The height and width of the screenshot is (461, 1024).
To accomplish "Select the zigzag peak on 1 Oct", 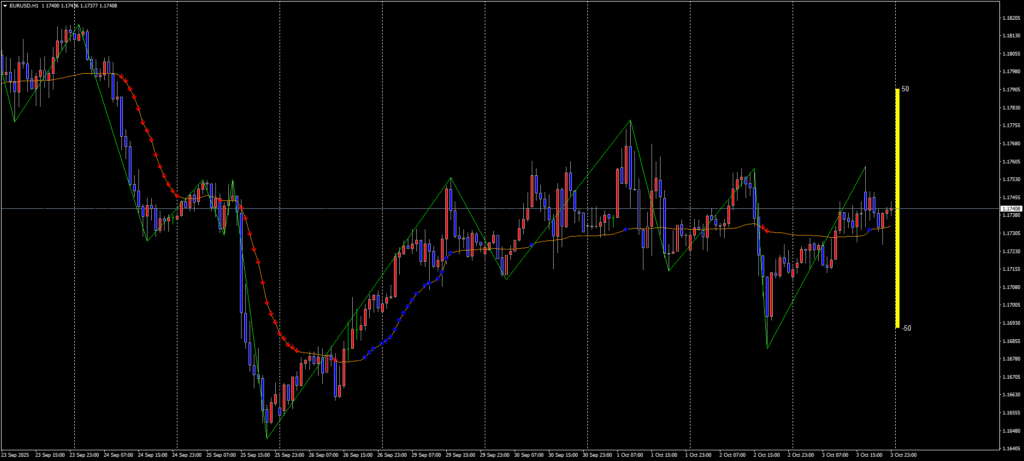I will (x=630, y=121).
